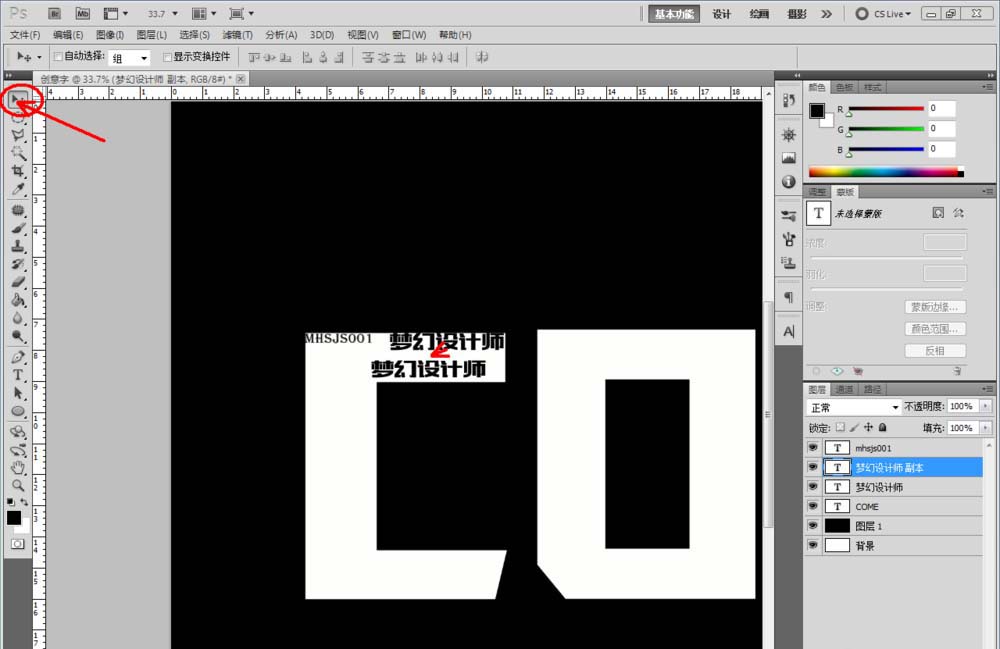Click the color spectrum ramp
Image resolution: width=1000 pixels, height=649 pixels.
click(x=886, y=171)
